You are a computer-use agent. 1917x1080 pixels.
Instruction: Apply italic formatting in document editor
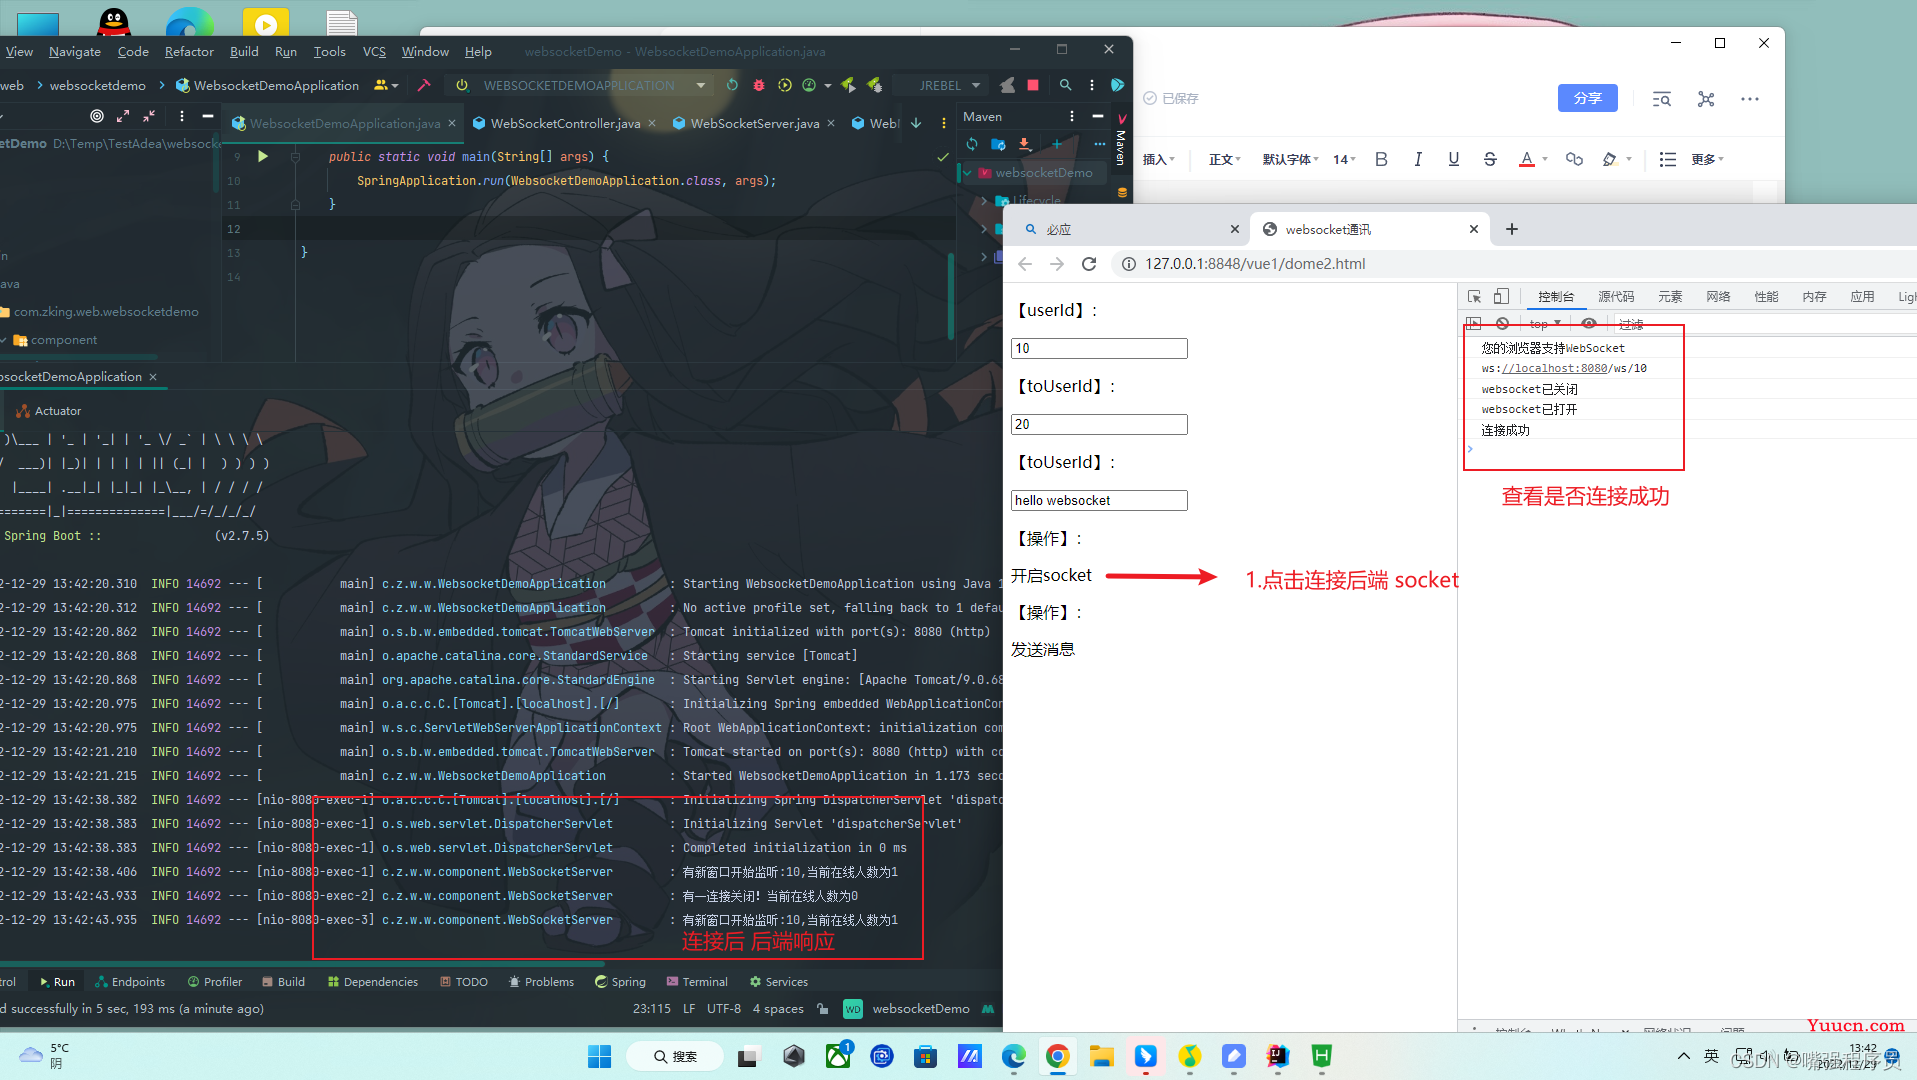1417,159
